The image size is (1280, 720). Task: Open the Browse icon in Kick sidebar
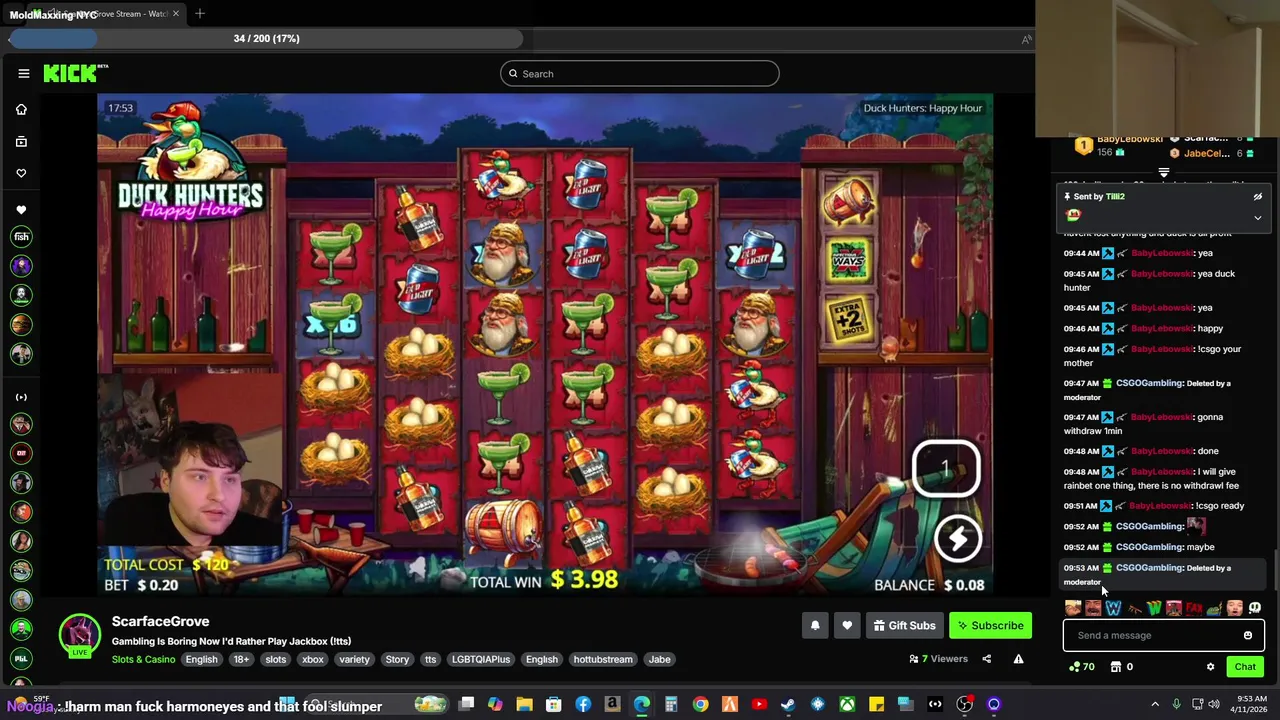pos(21,141)
